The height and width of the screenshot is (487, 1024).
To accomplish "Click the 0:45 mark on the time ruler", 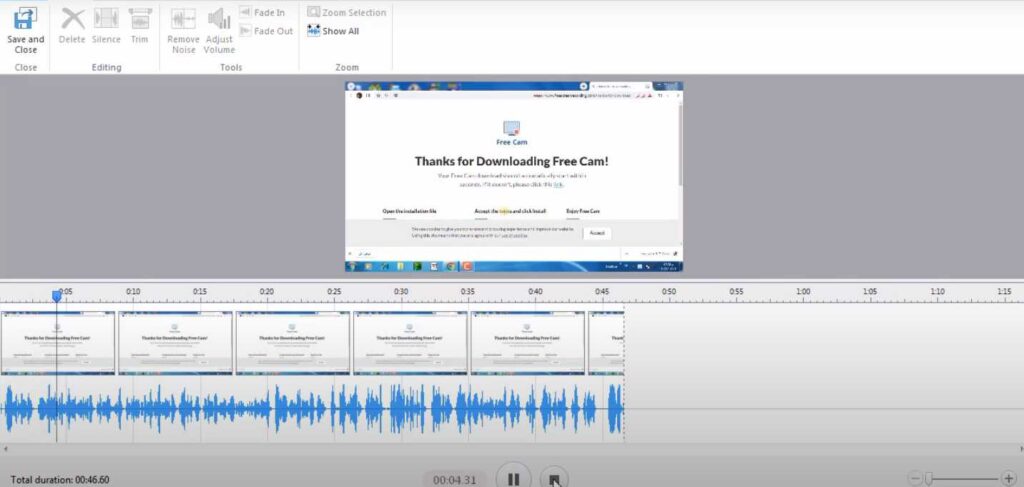I will click(602, 292).
